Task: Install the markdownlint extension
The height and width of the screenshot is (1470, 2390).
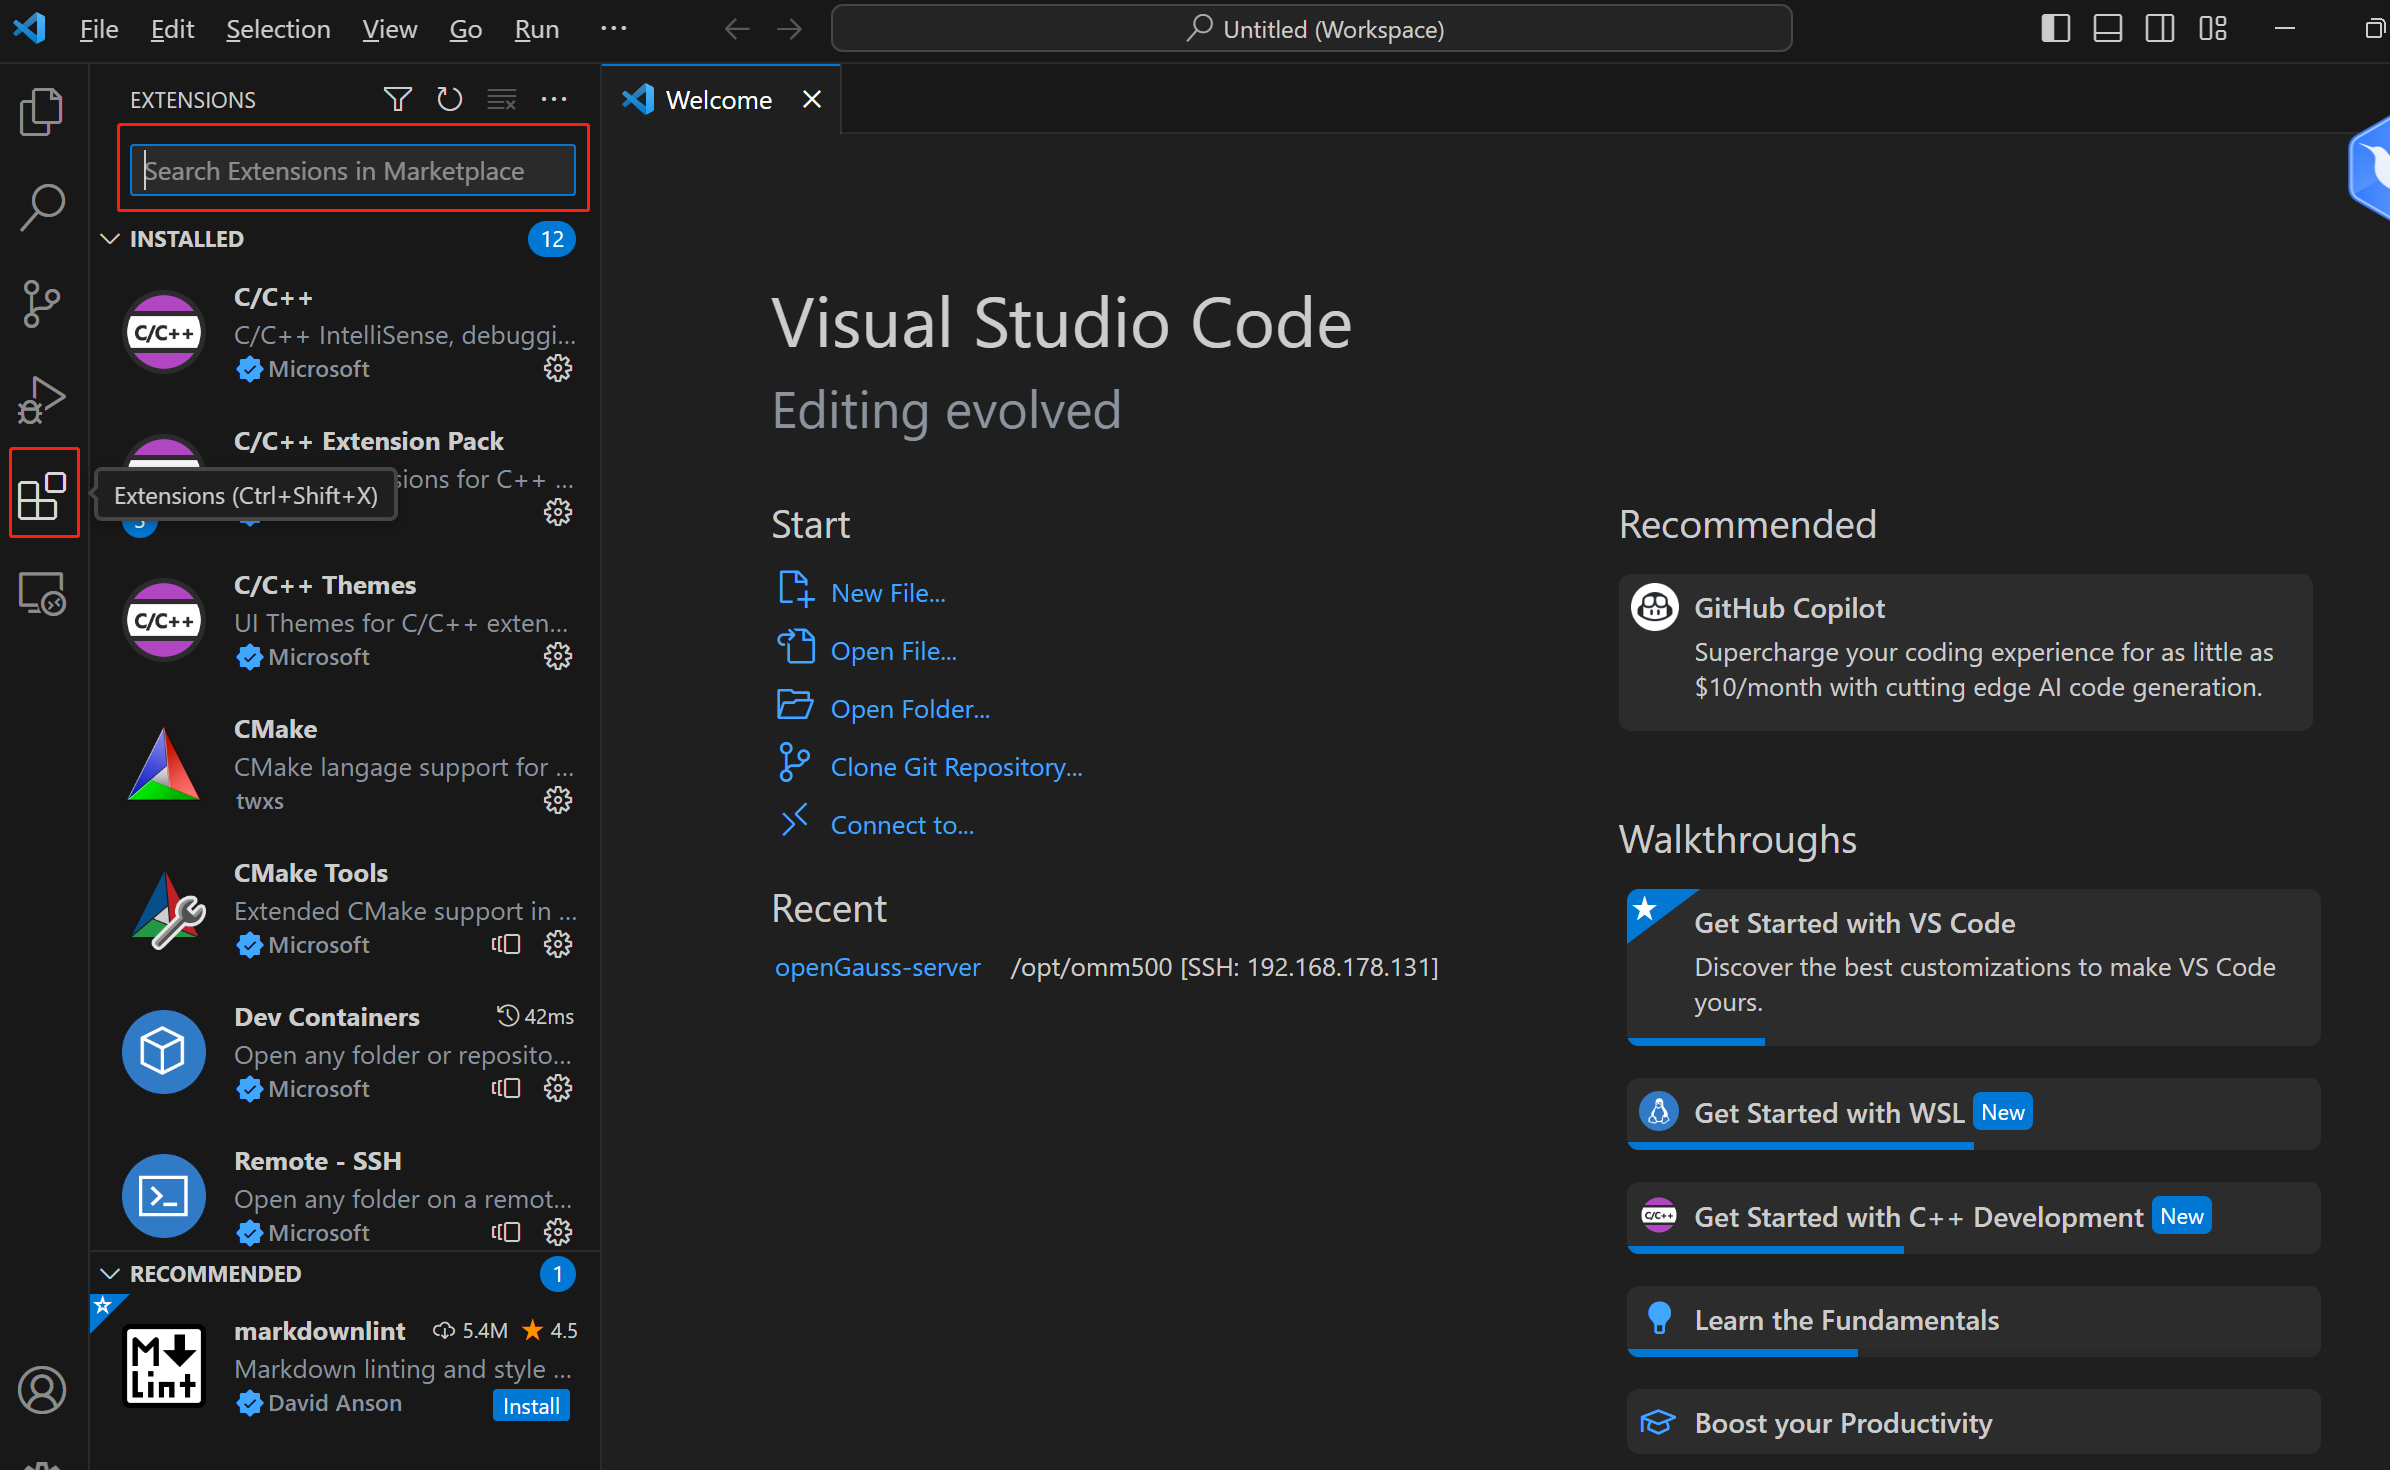Action: [530, 1405]
